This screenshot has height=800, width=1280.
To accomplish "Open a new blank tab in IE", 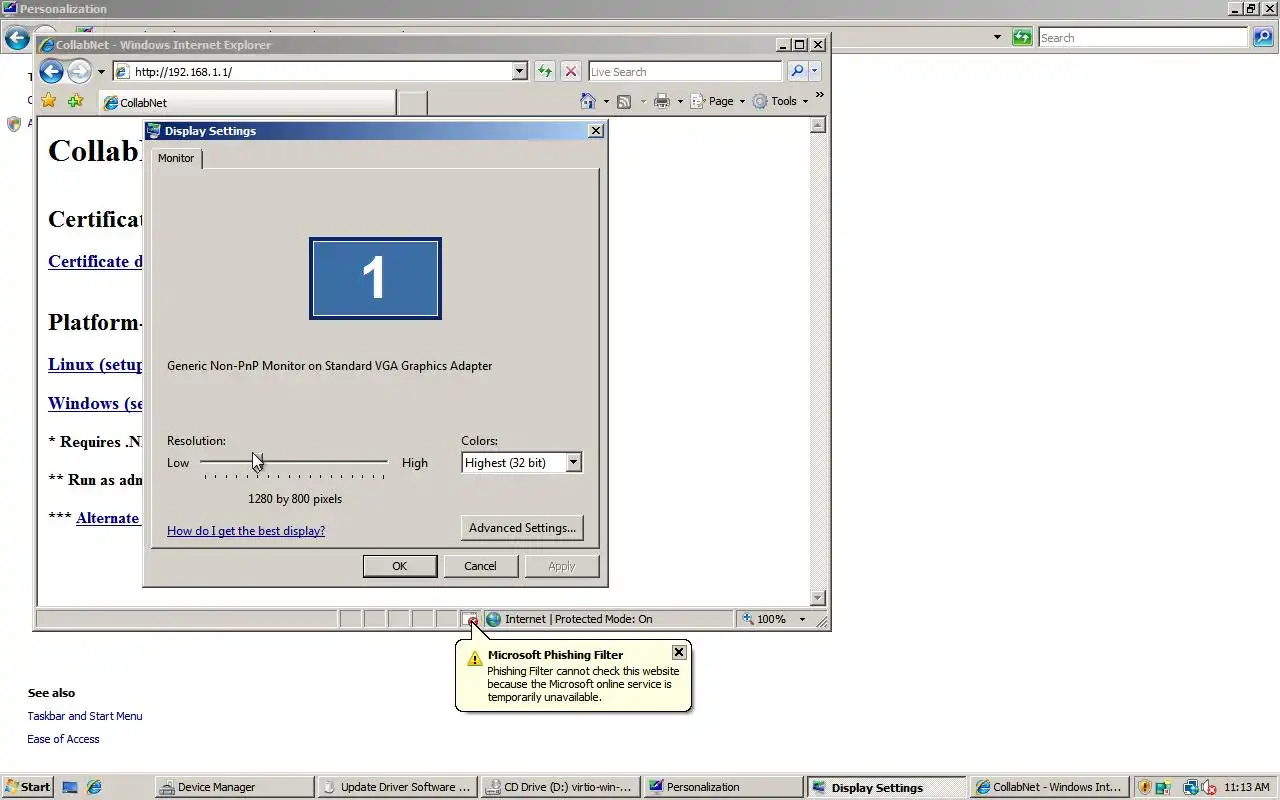I will click(413, 102).
